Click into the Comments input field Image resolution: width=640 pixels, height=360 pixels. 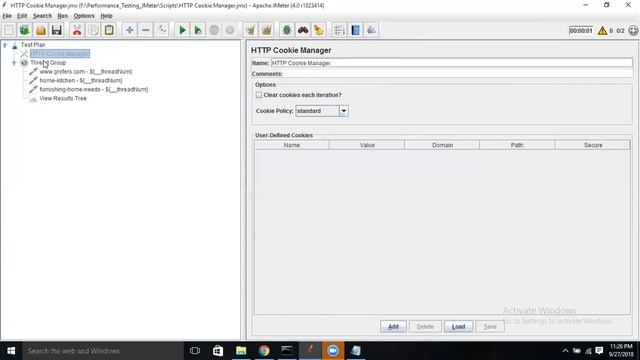[x=458, y=74]
